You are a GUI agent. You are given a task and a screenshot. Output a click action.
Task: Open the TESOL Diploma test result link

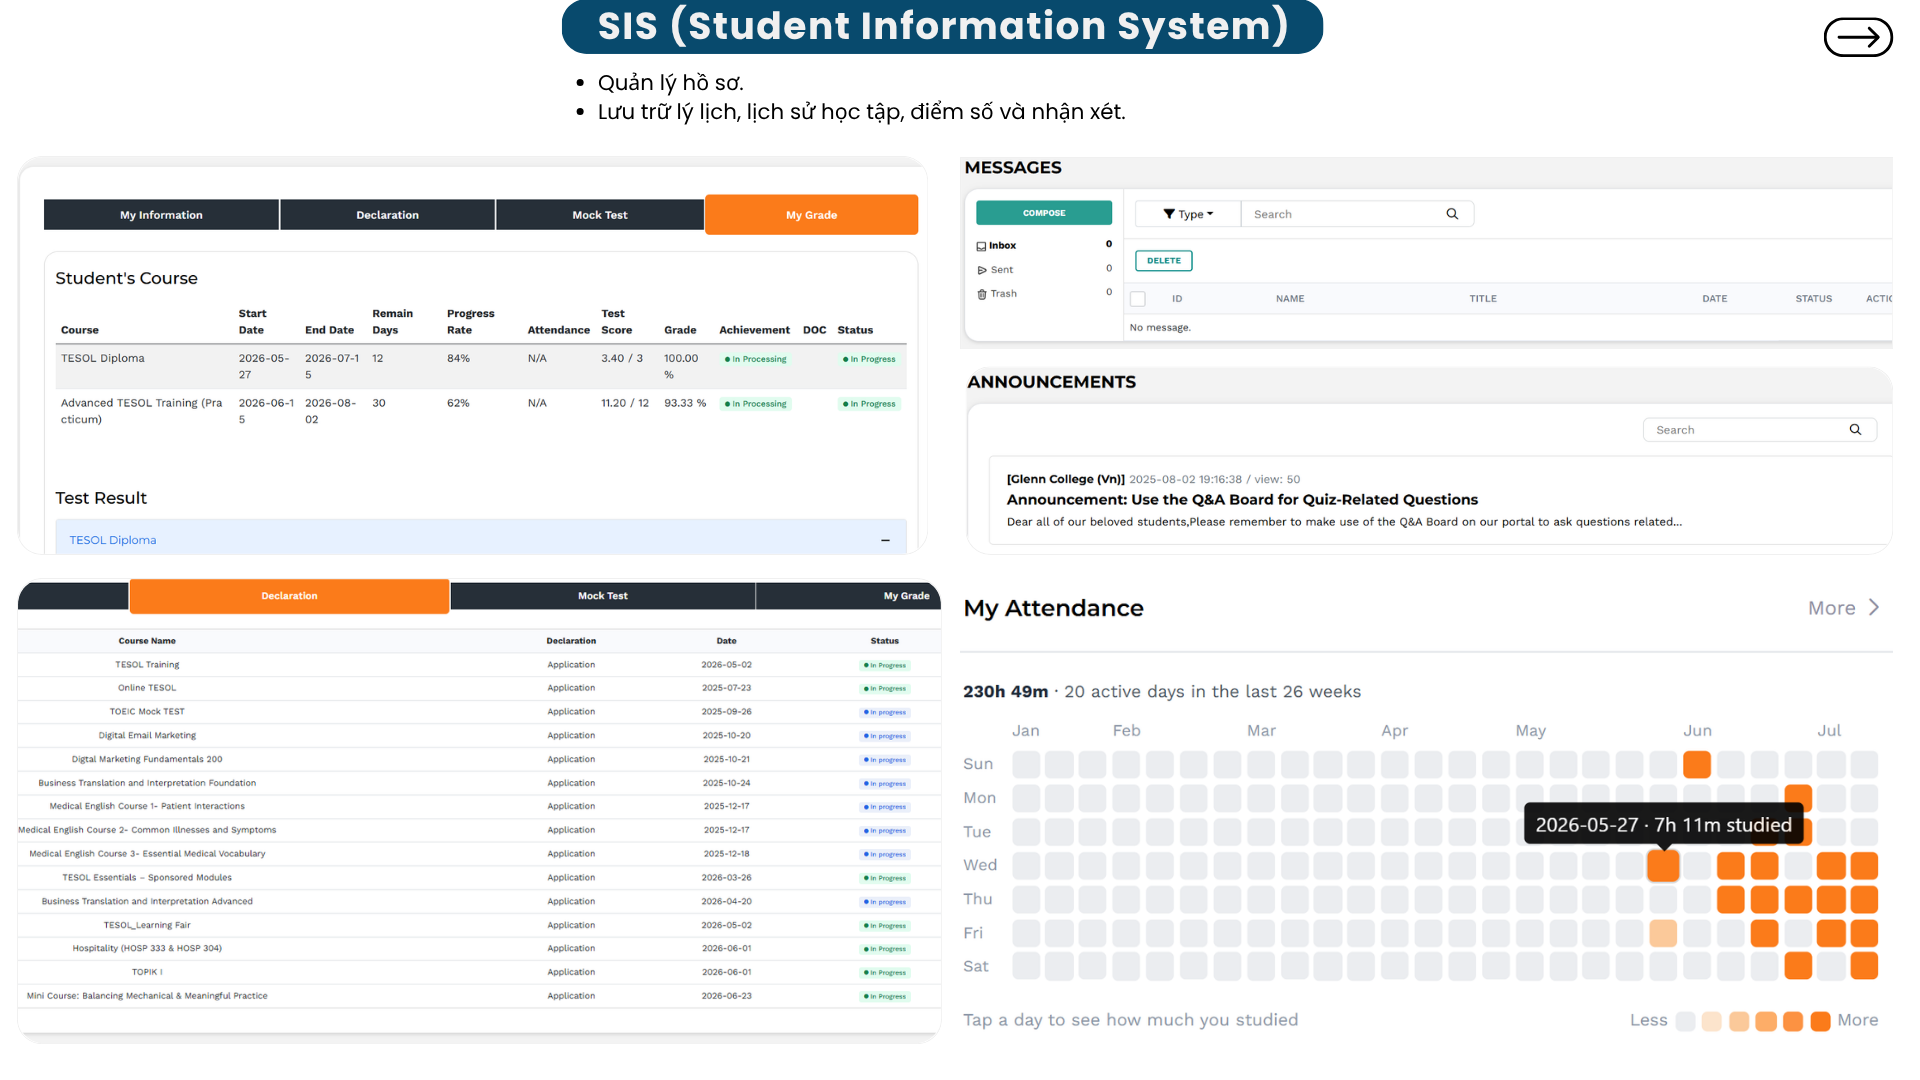(113, 540)
